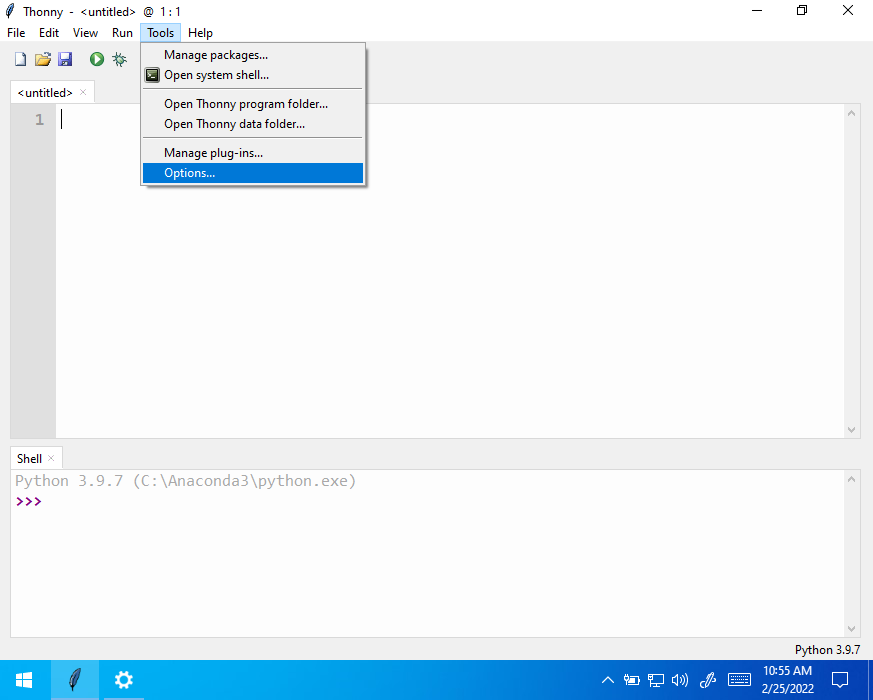873x700 pixels.
Task: Click the Python 3.9.7 interpreter status label
Action: coord(827,650)
